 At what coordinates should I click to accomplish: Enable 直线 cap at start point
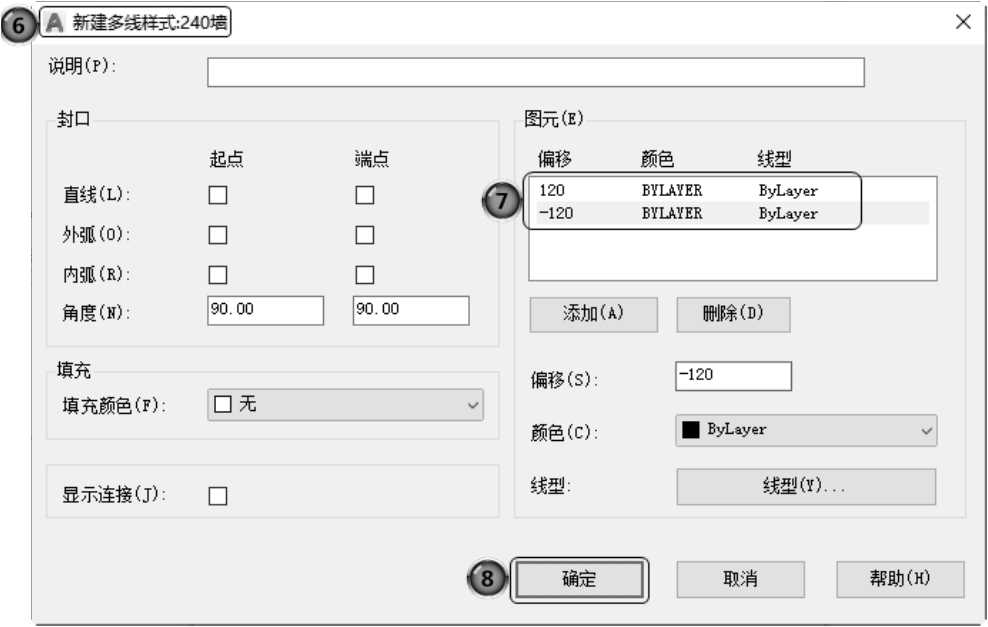pyautogui.click(x=217, y=196)
